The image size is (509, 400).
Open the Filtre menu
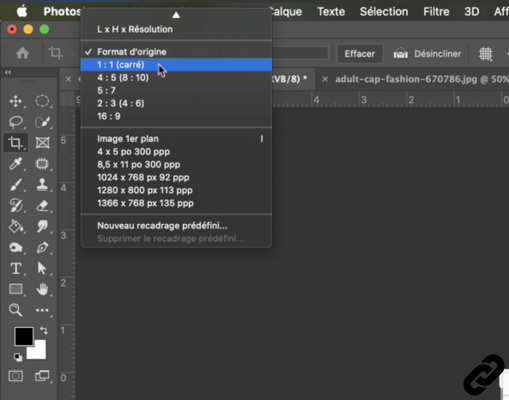(436, 11)
